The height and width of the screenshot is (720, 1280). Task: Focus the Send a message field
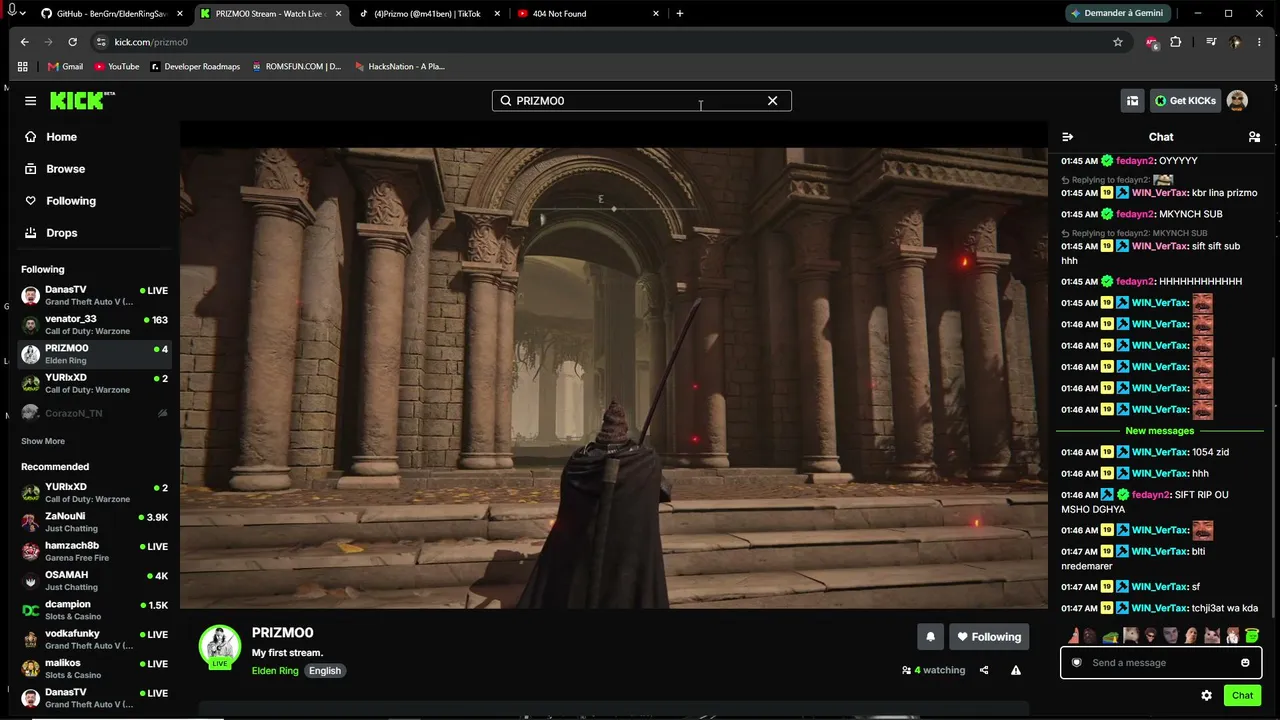(x=1161, y=663)
